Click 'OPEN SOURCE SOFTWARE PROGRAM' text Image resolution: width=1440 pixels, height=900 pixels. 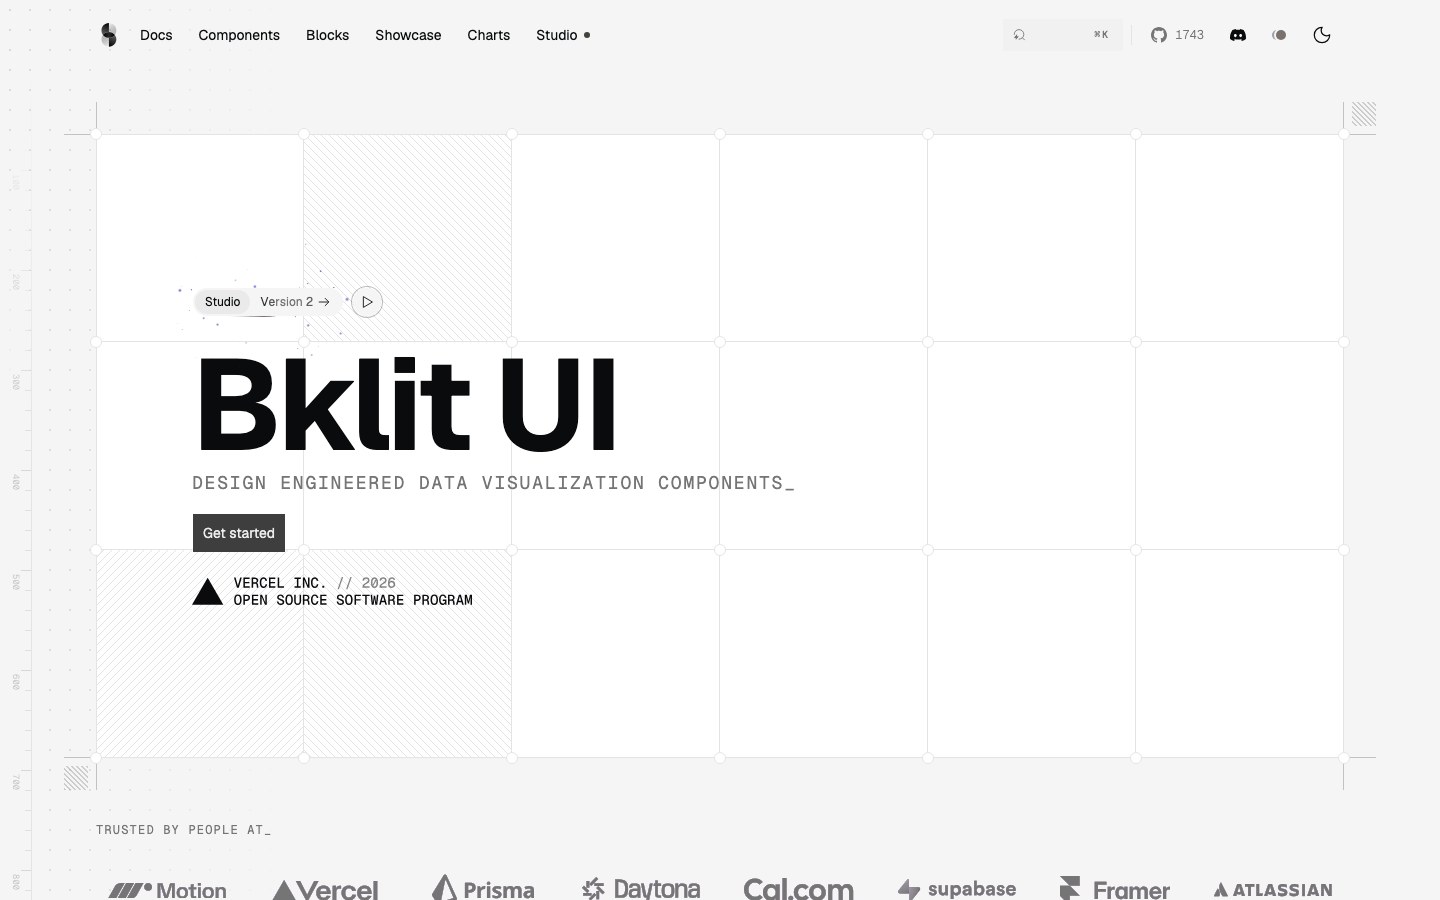[353, 600]
